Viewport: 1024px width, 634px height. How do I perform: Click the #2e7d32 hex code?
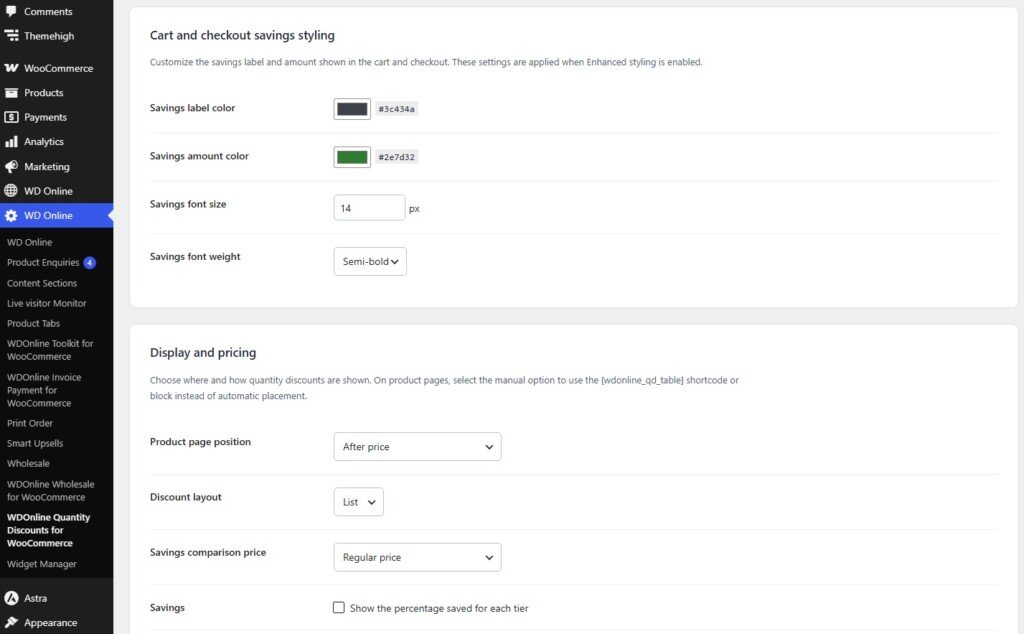[396, 157]
